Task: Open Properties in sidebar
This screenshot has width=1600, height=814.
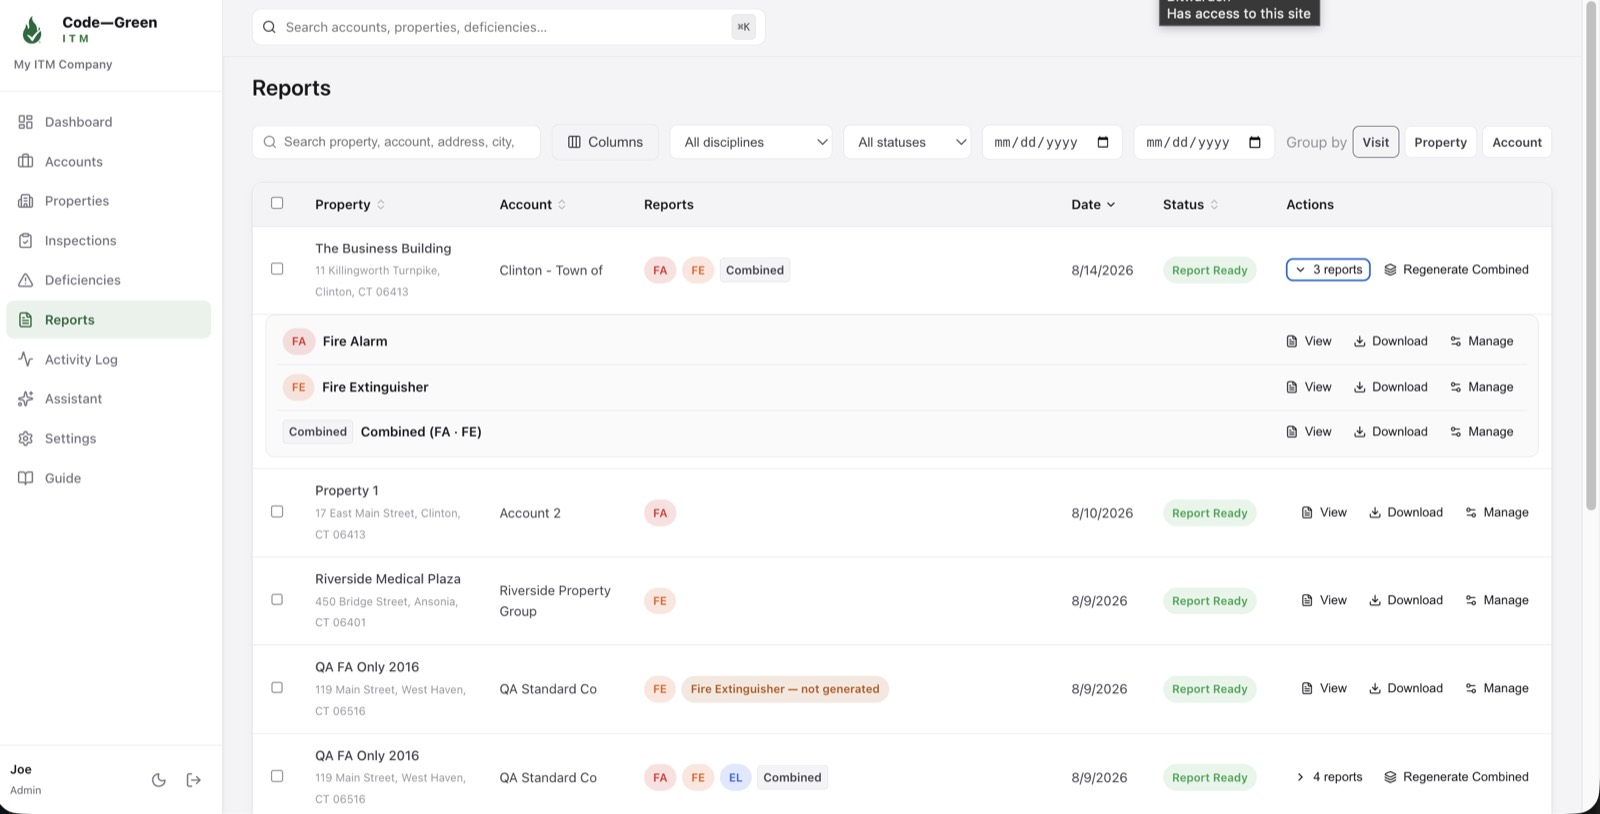Action: click(109, 201)
